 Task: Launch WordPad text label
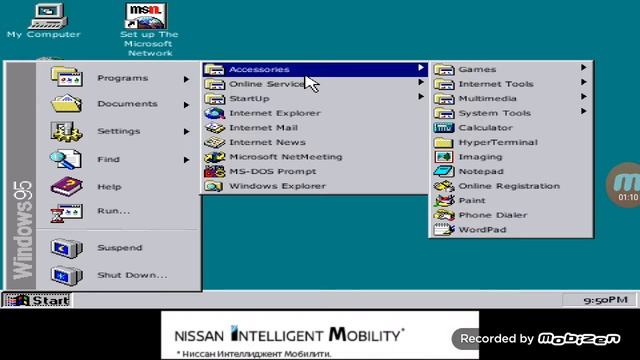point(482,230)
